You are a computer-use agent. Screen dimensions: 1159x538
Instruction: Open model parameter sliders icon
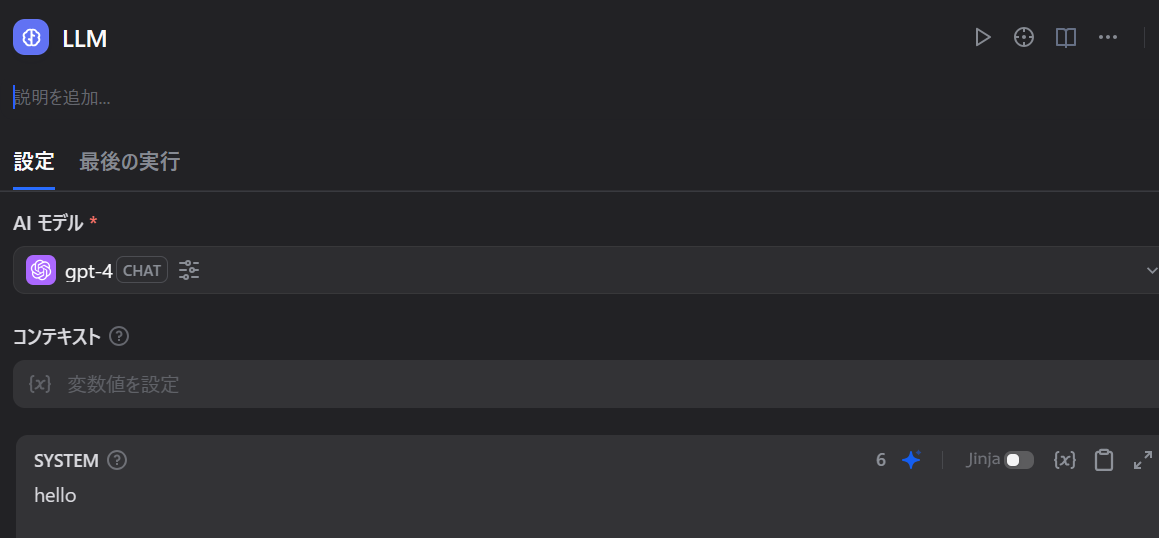click(189, 270)
